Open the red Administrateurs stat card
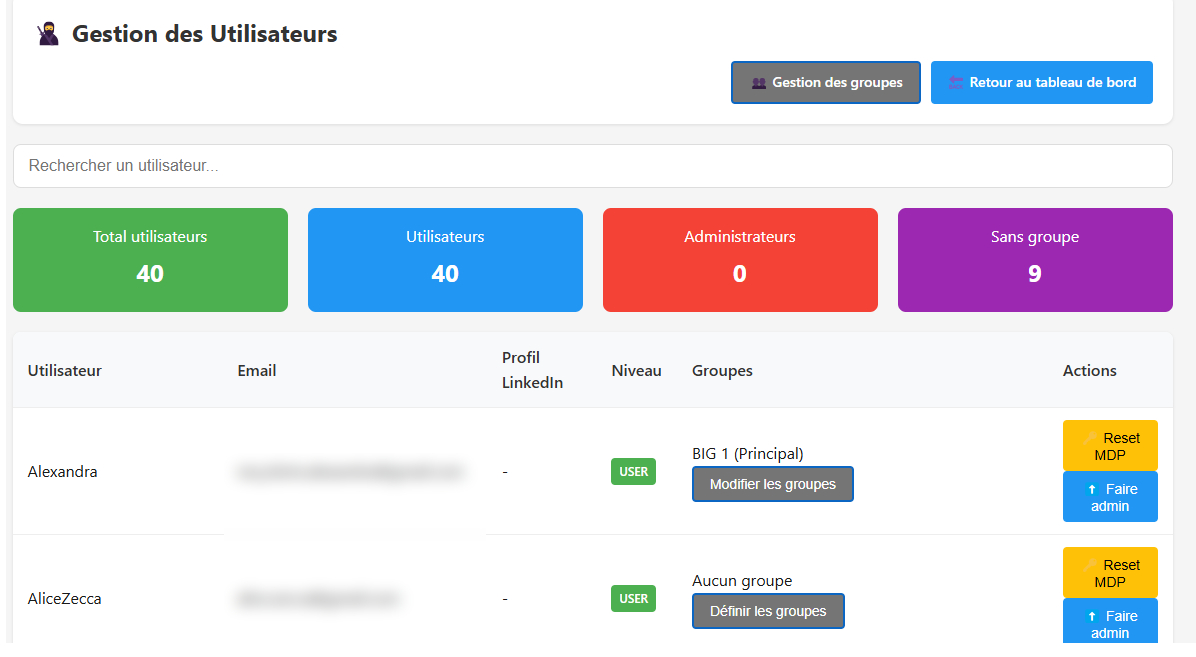The width and height of the screenshot is (1196, 657). click(740, 260)
